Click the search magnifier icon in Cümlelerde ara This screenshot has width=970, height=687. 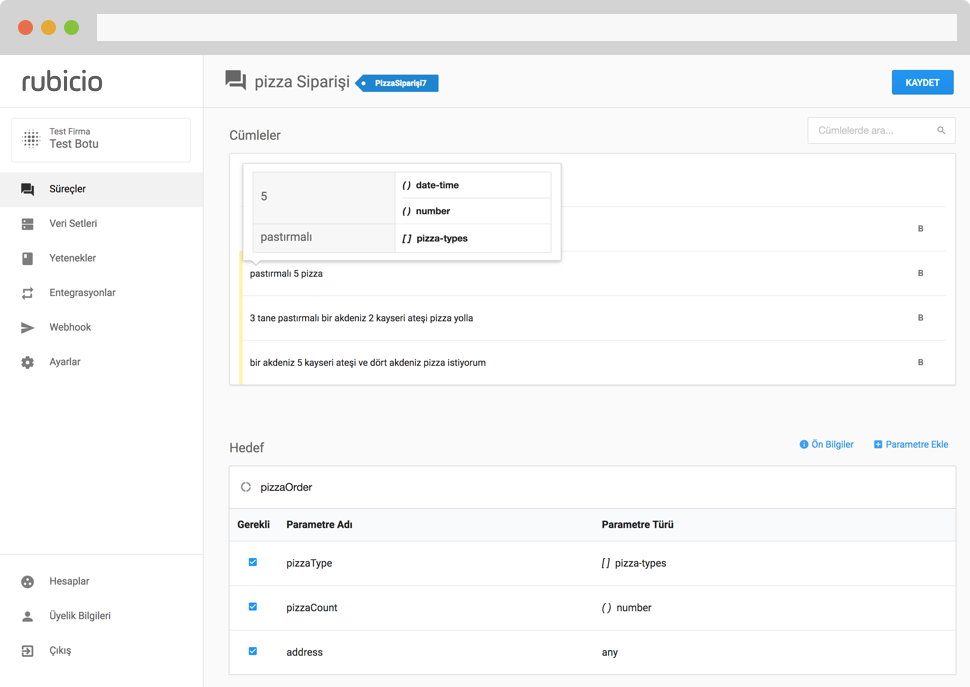click(941, 130)
